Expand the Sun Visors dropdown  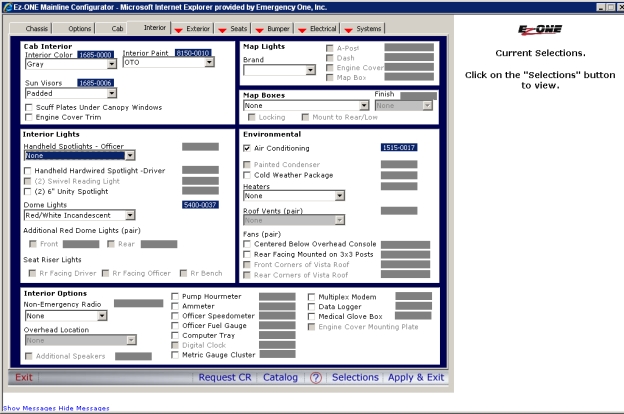click(x=112, y=93)
